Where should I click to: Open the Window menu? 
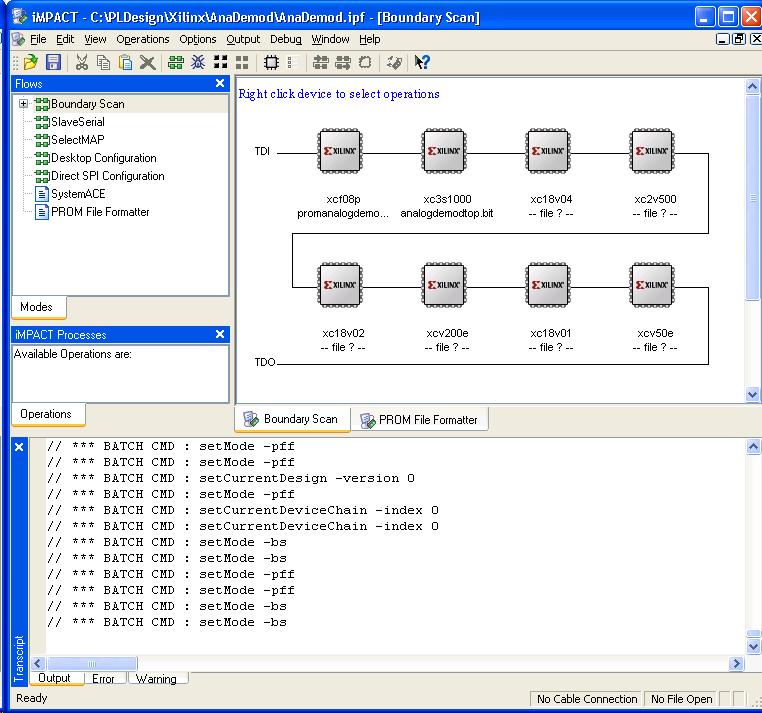330,39
